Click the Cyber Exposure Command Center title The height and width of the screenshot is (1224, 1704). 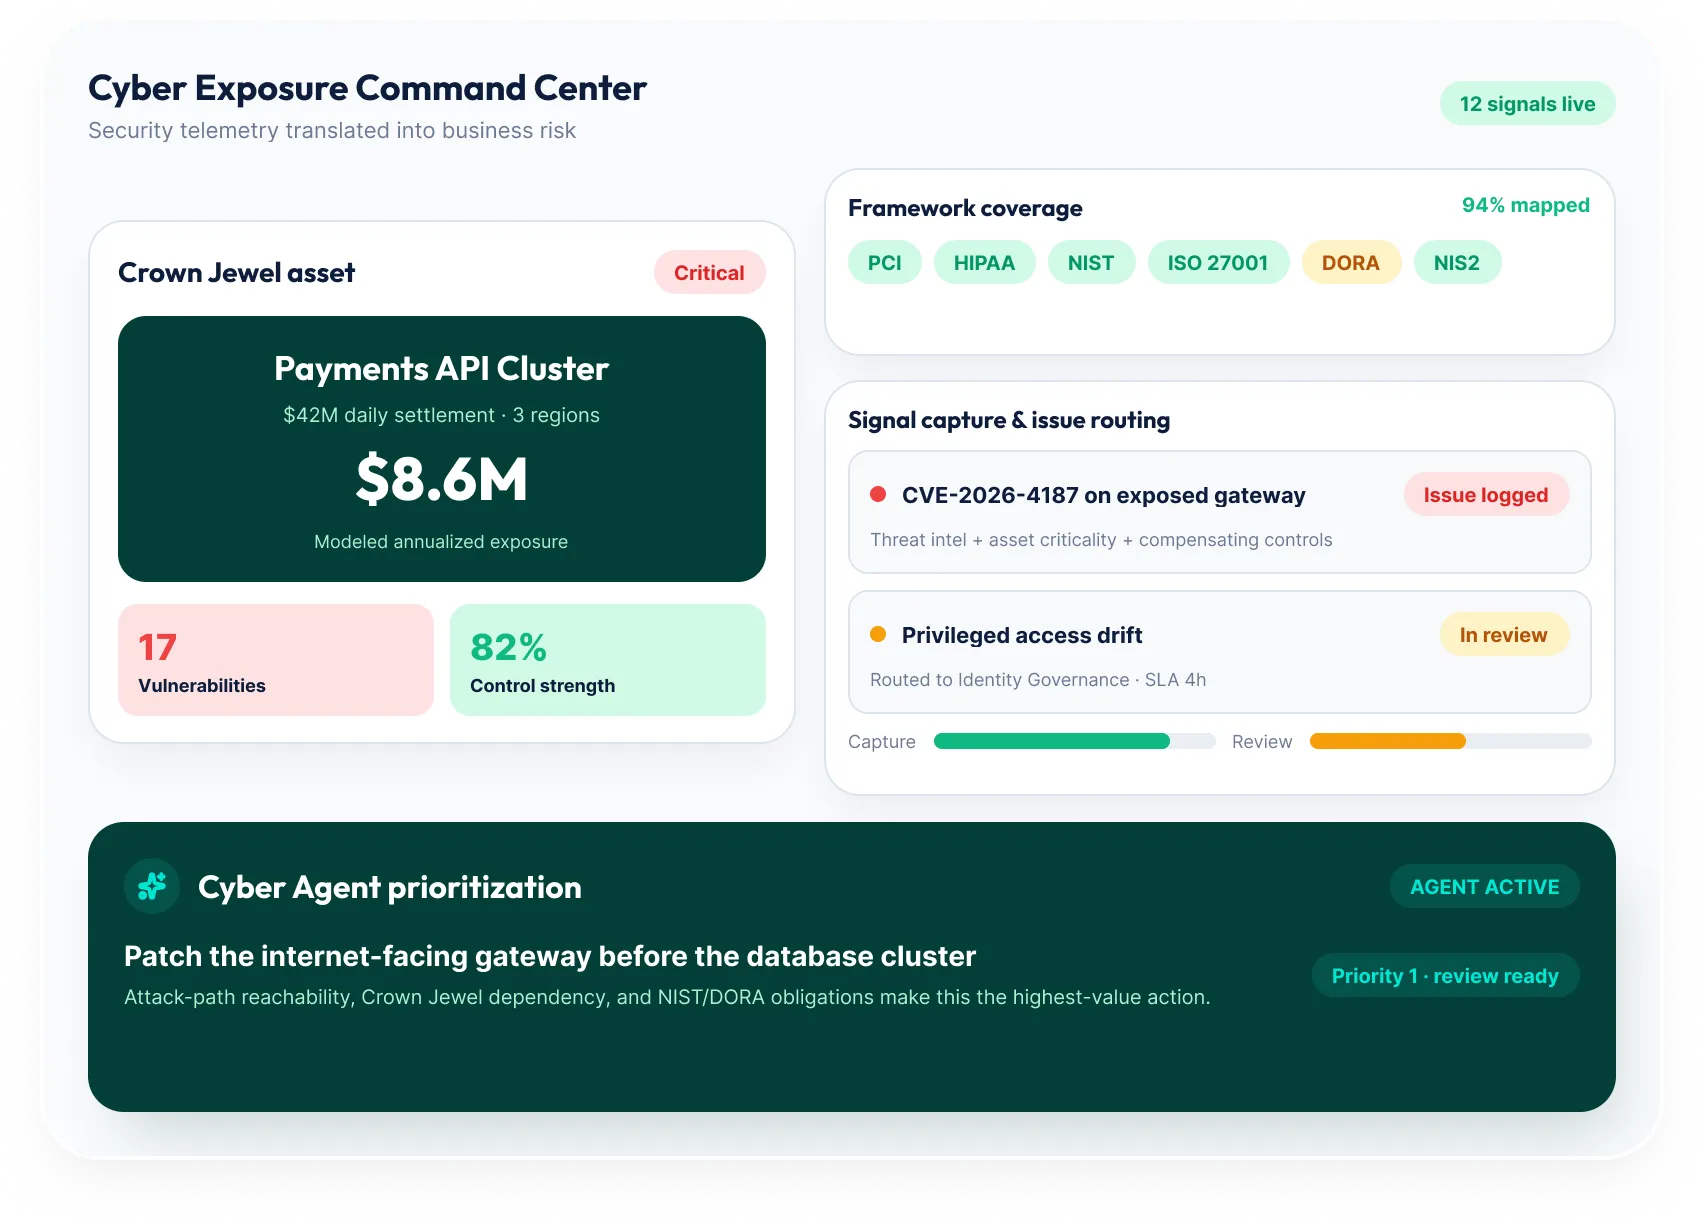coord(368,88)
